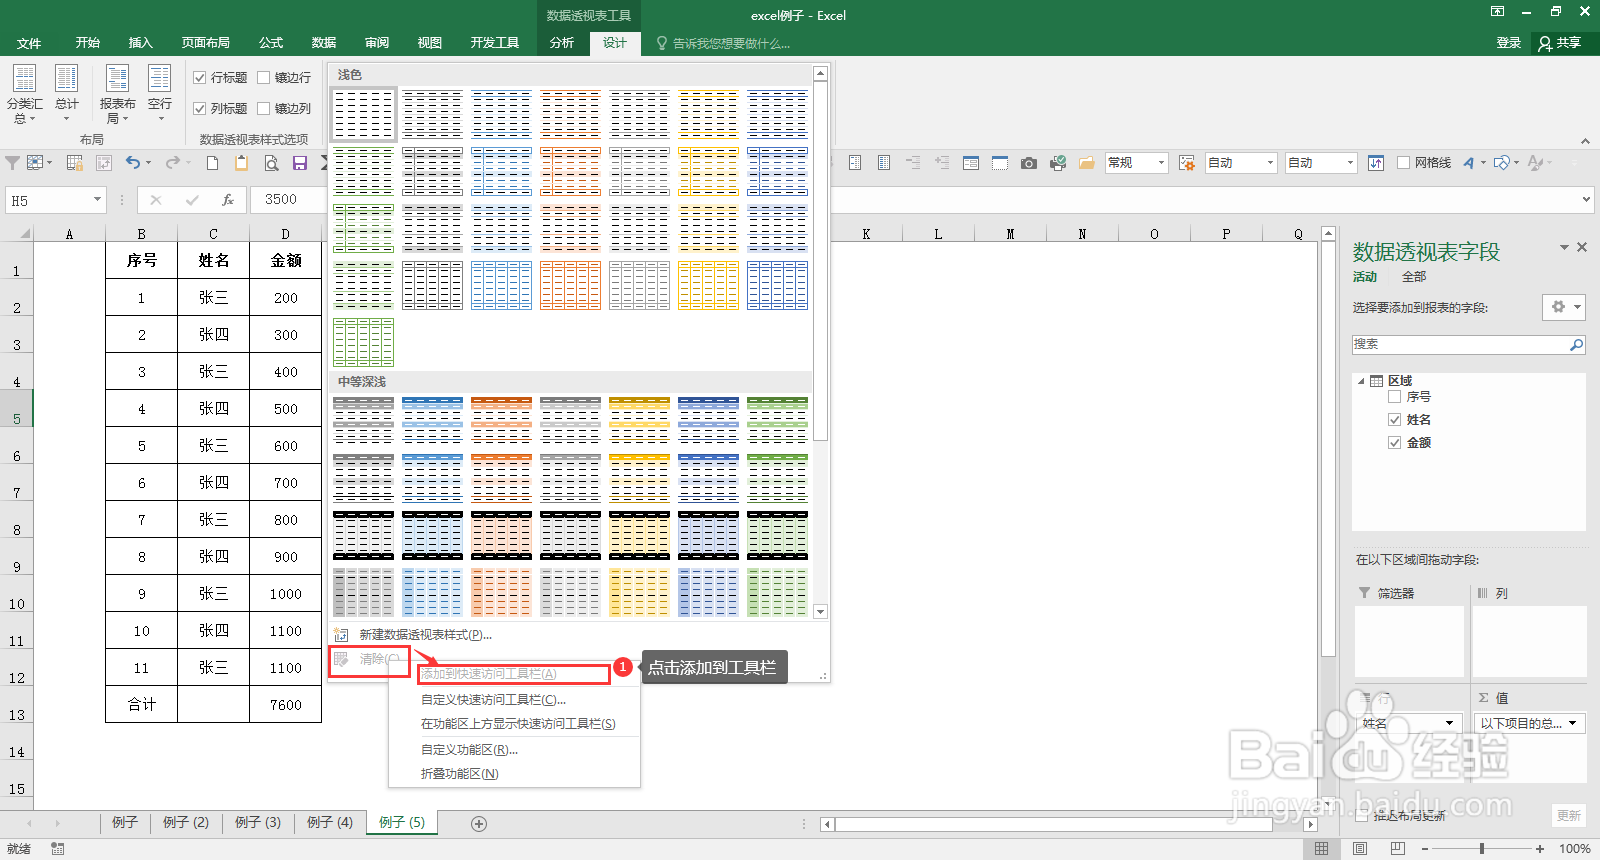This screenshot has height=860, width=1600.
Task: Open the Name Box dropdown showing H5
Action: click(x=97, y=200)
